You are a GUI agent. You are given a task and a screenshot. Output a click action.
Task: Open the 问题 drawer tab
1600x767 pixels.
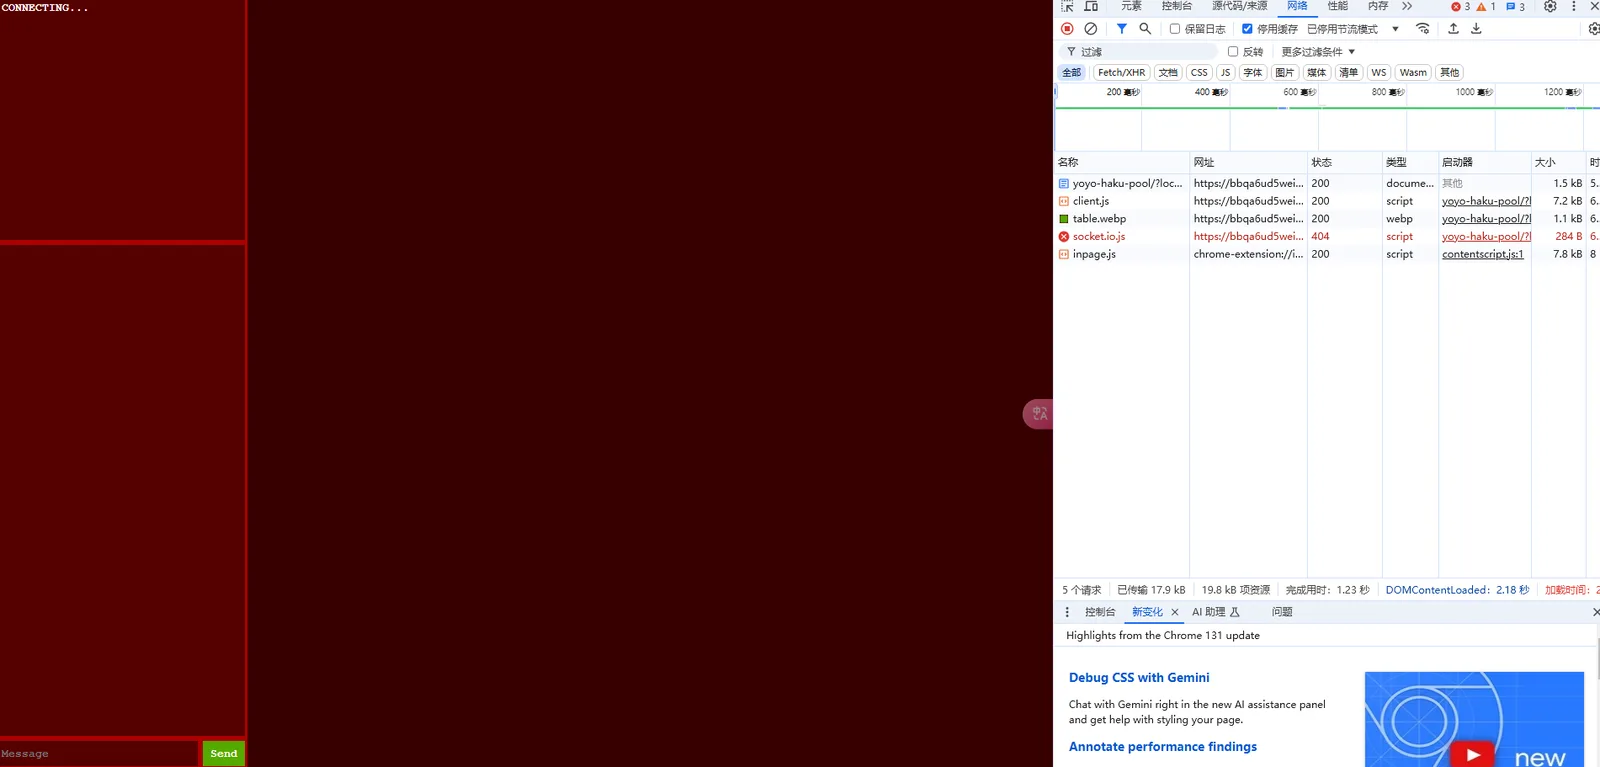[x=1282, y=612]
